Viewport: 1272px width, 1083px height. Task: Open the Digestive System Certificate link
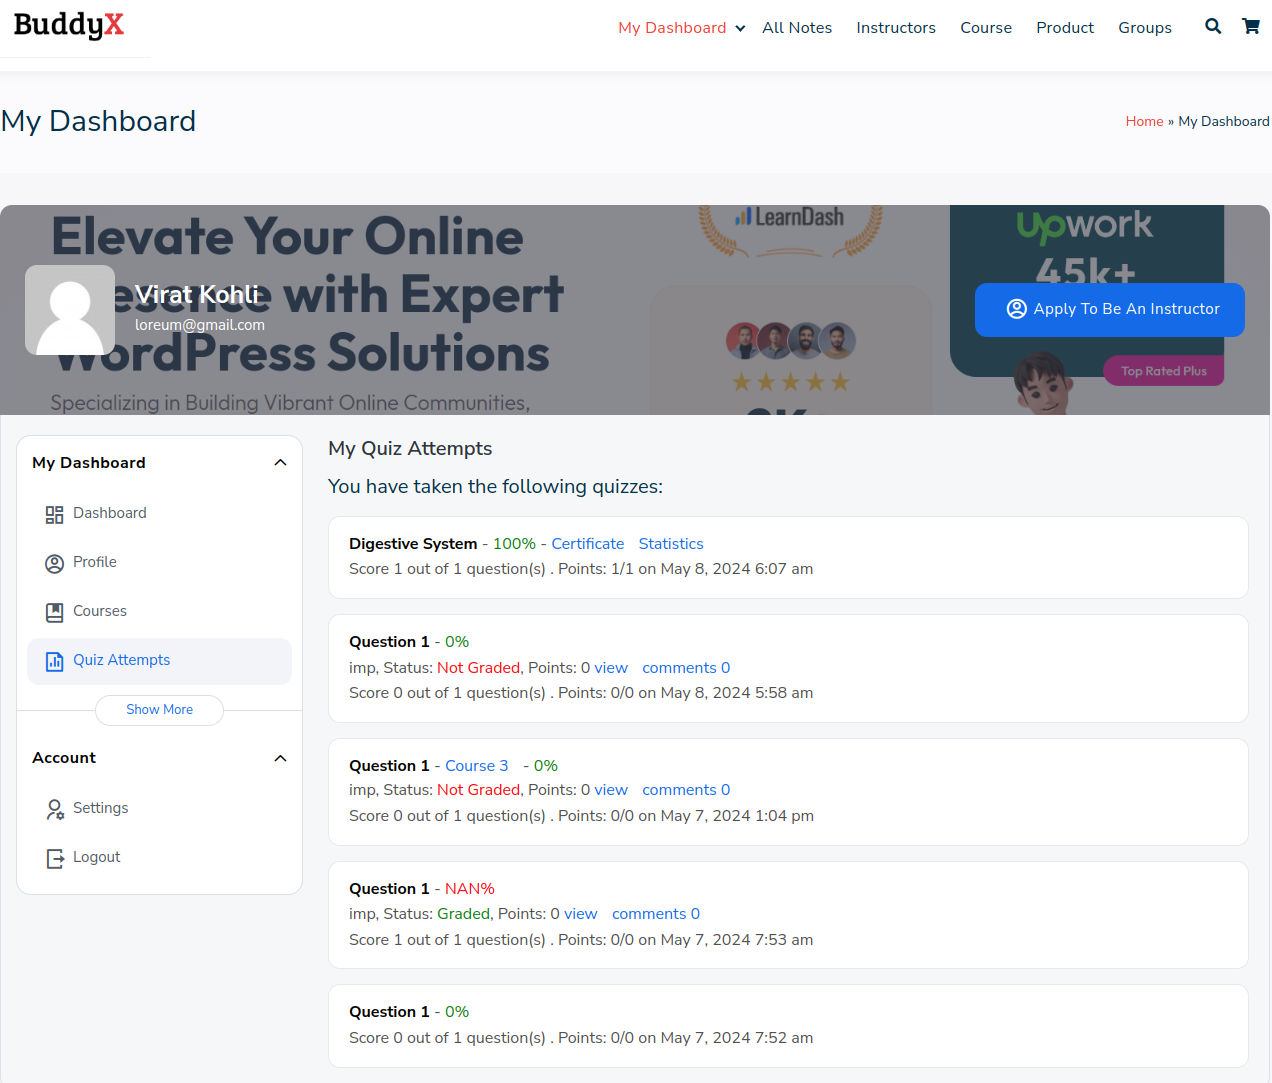pos(587,544)
